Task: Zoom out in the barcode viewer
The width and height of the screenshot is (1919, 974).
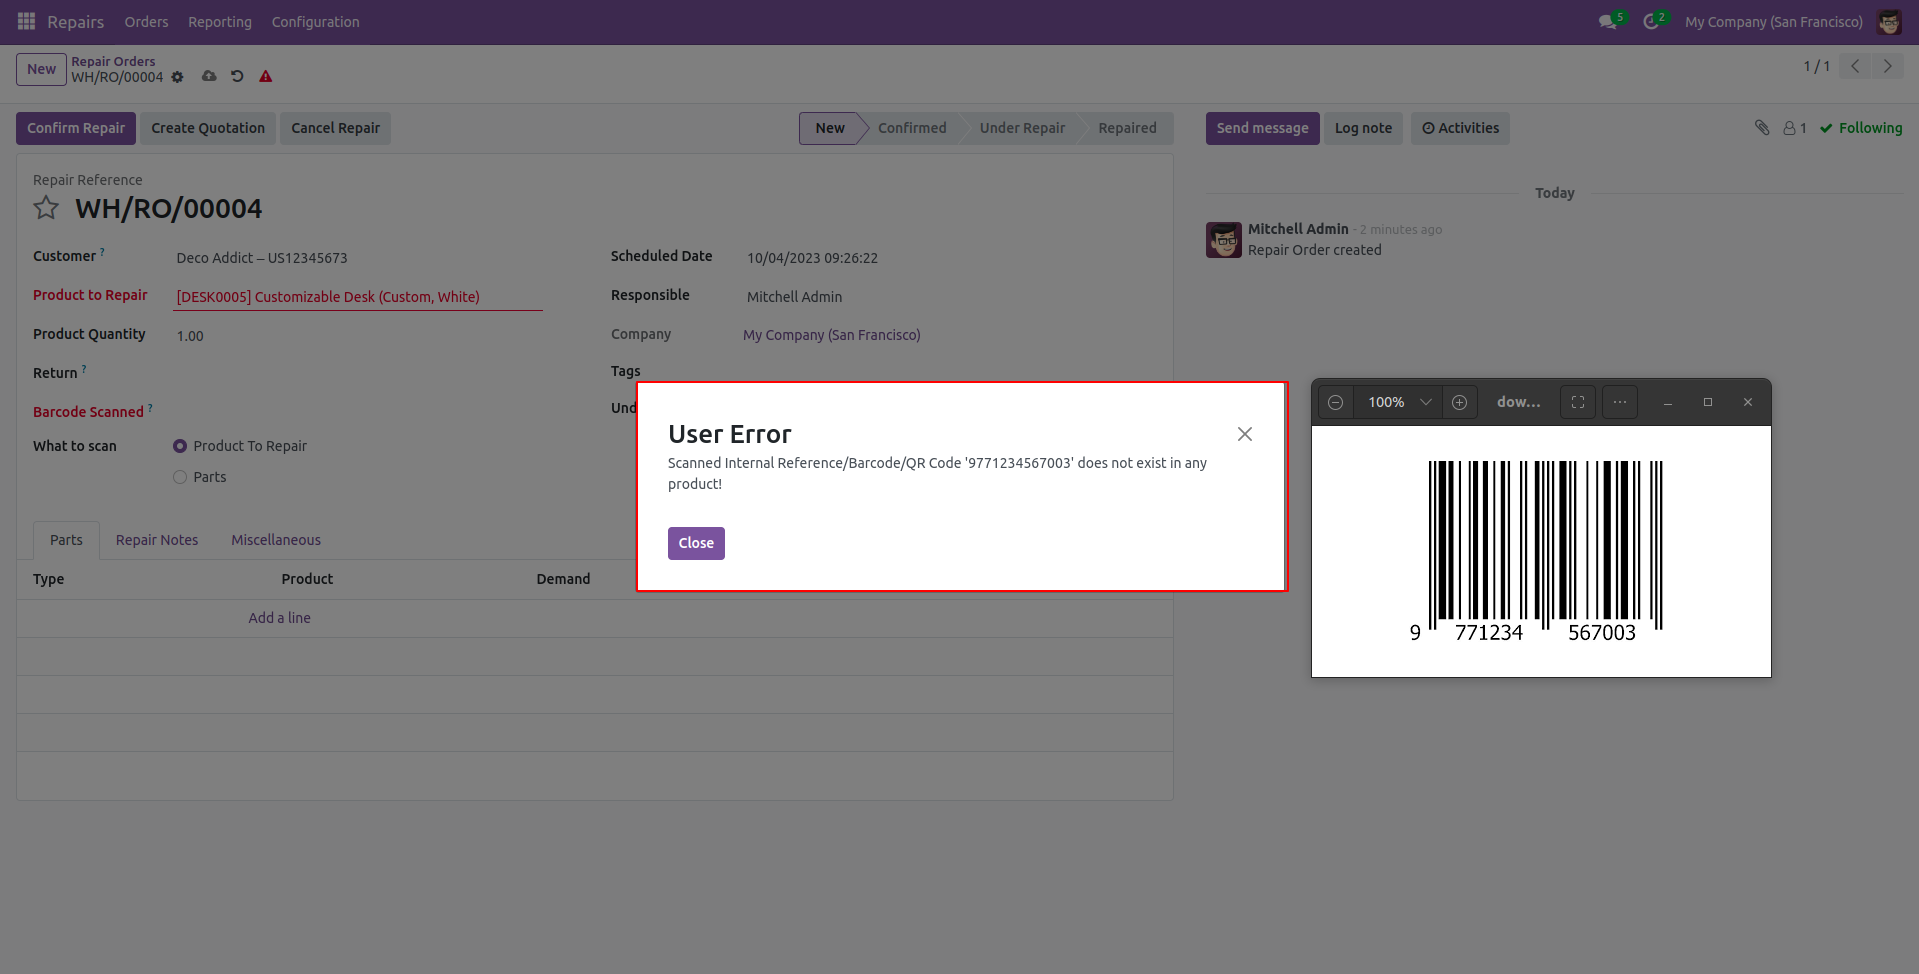Action: pyautogui.click(x=1335, y=402)
